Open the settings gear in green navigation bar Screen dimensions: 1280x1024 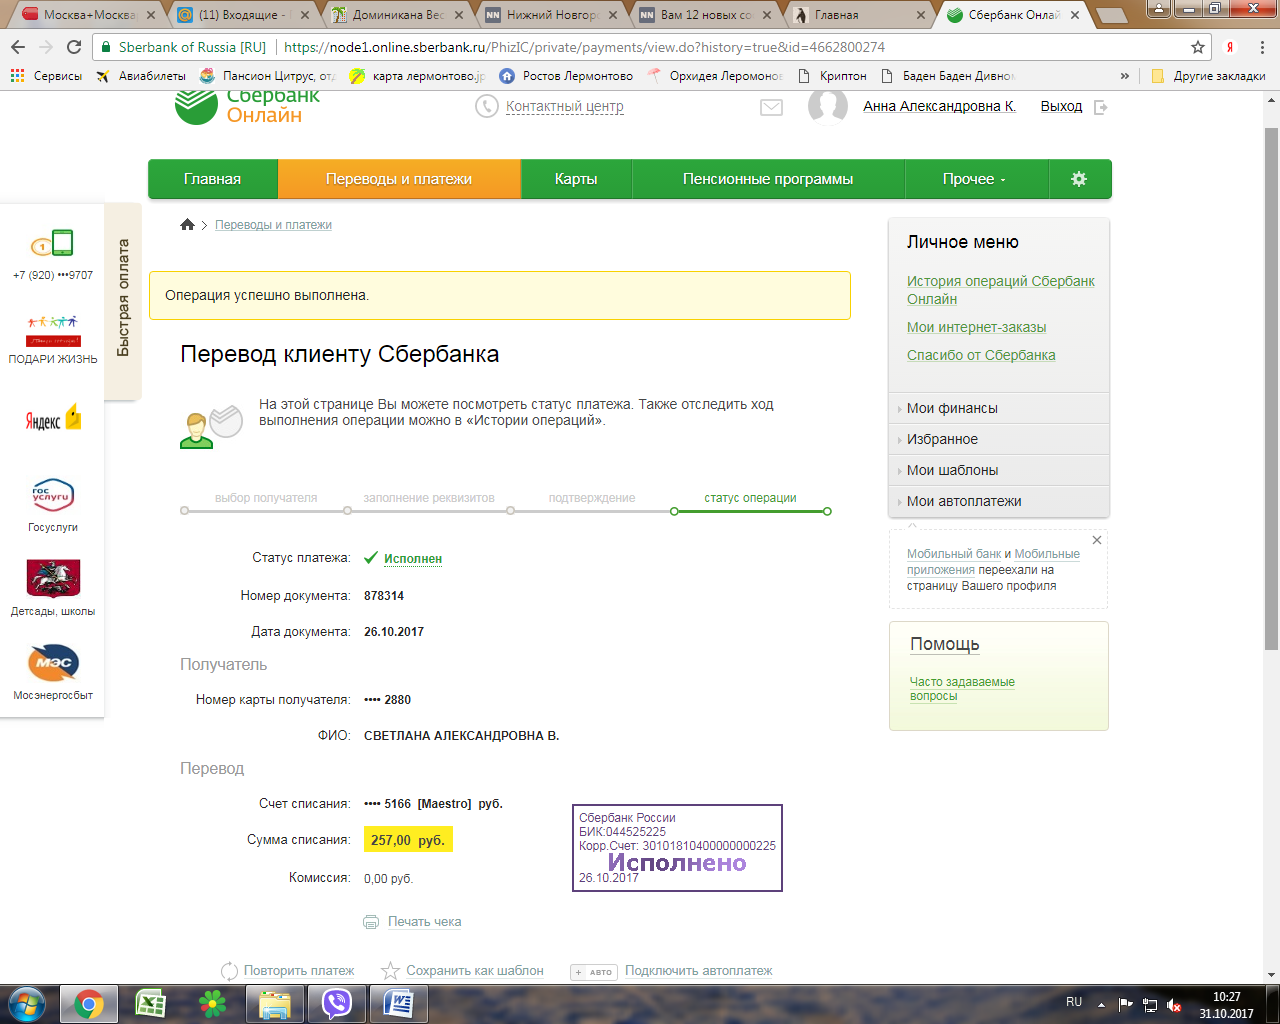[x=1079, y=179]
